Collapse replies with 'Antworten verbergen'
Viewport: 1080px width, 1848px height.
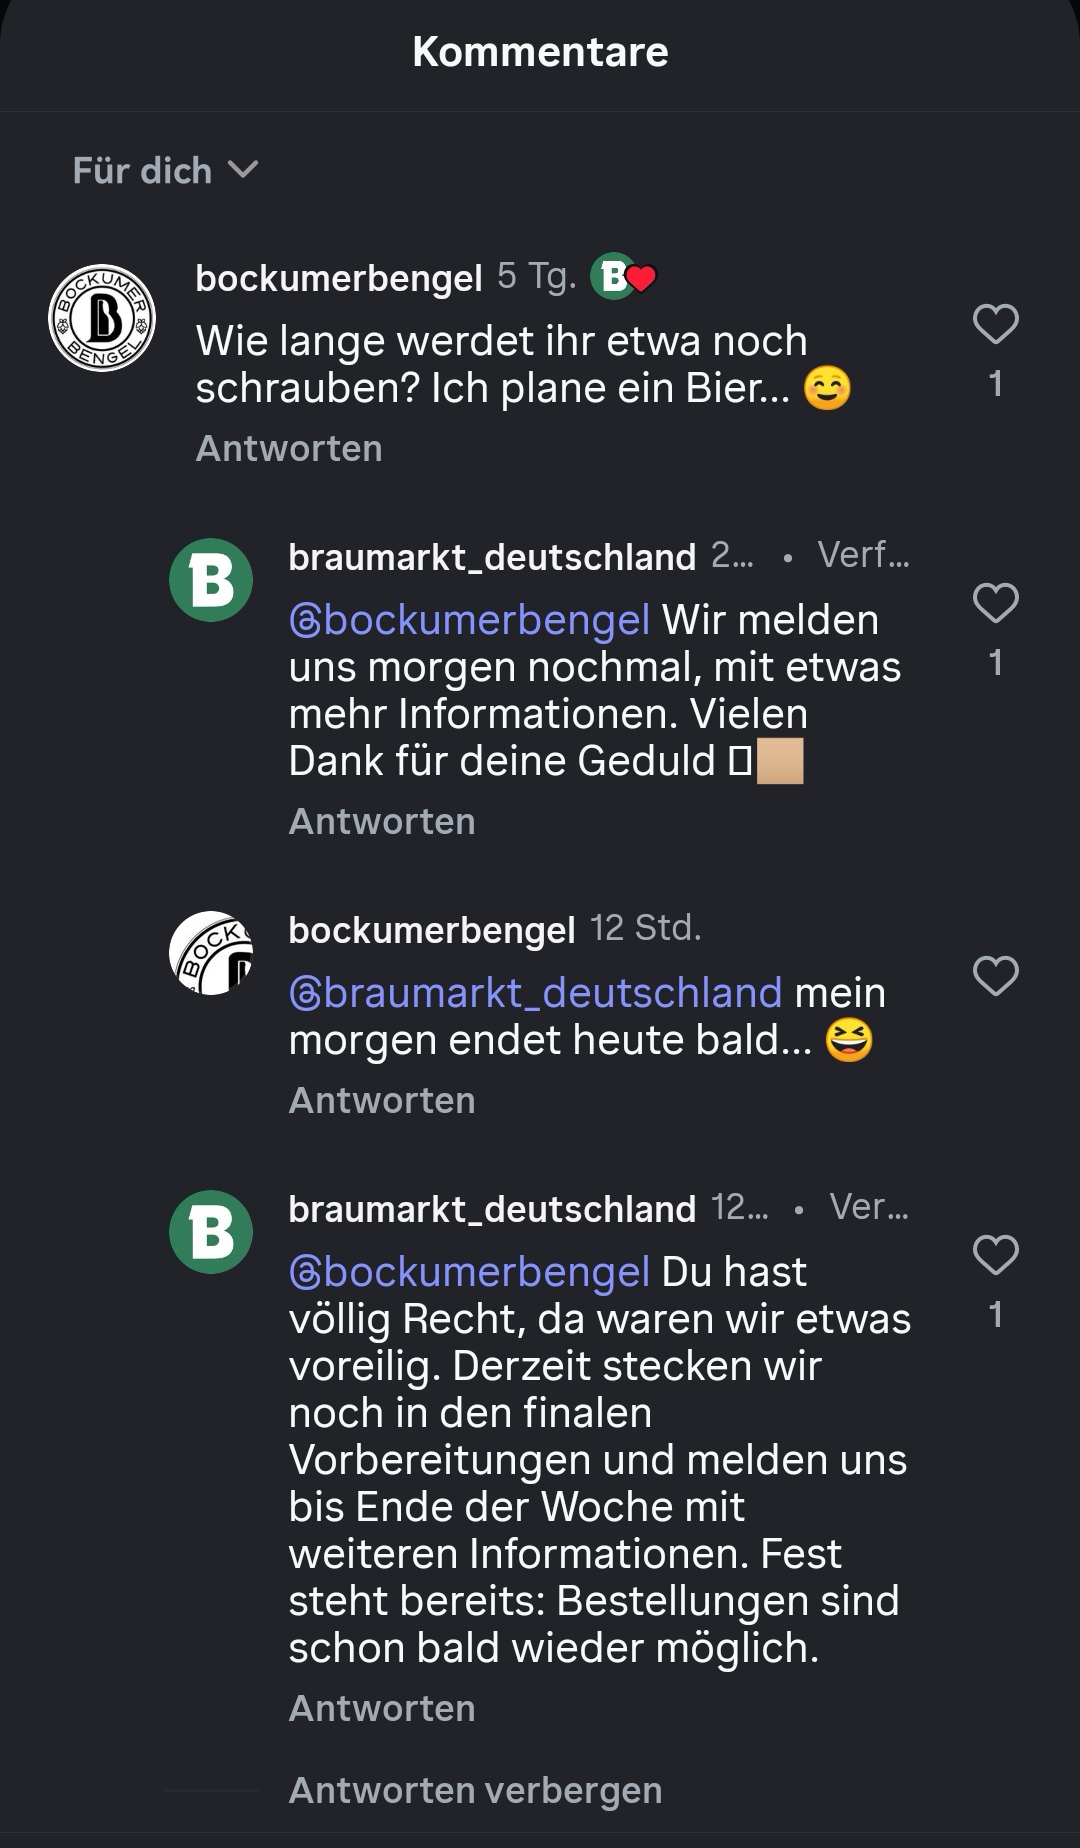point(475,1790)
